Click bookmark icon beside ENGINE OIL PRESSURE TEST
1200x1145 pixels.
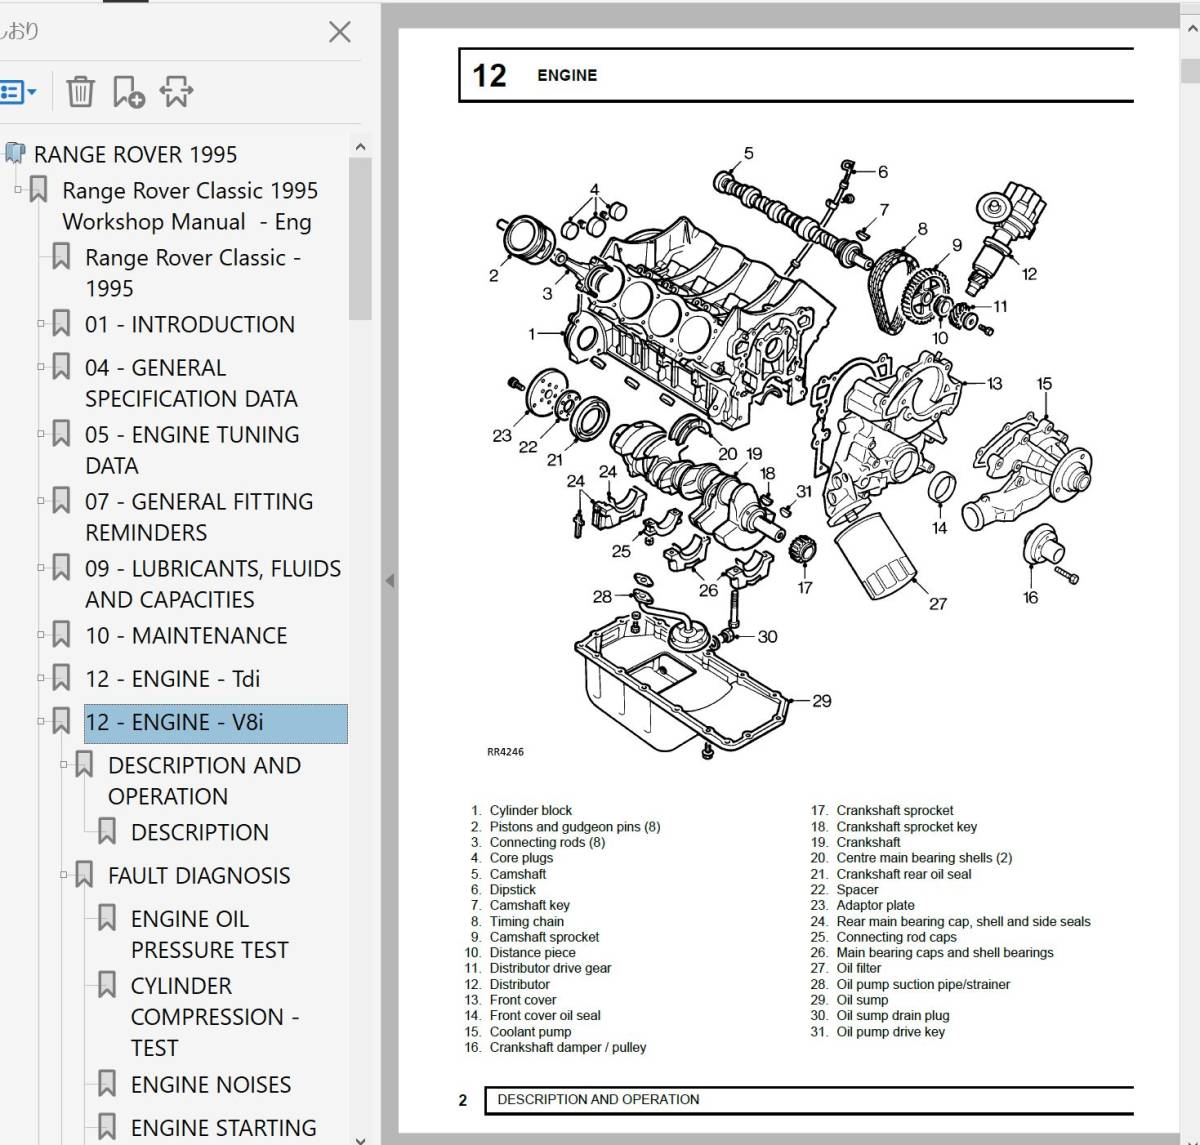pos(107,917)
